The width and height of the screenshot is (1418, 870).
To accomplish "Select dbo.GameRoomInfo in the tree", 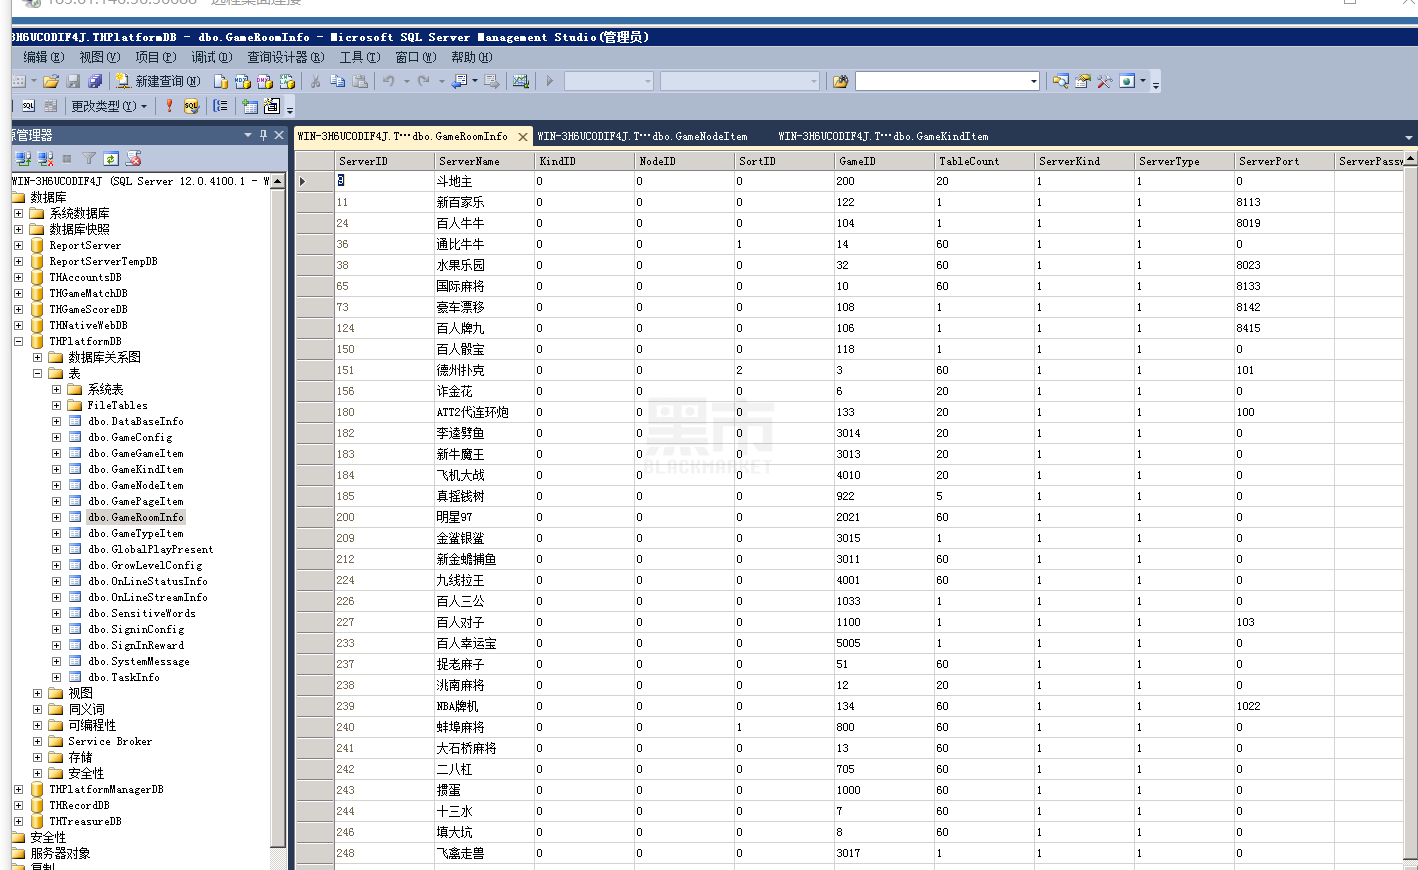I will click(x=136, y=517).
